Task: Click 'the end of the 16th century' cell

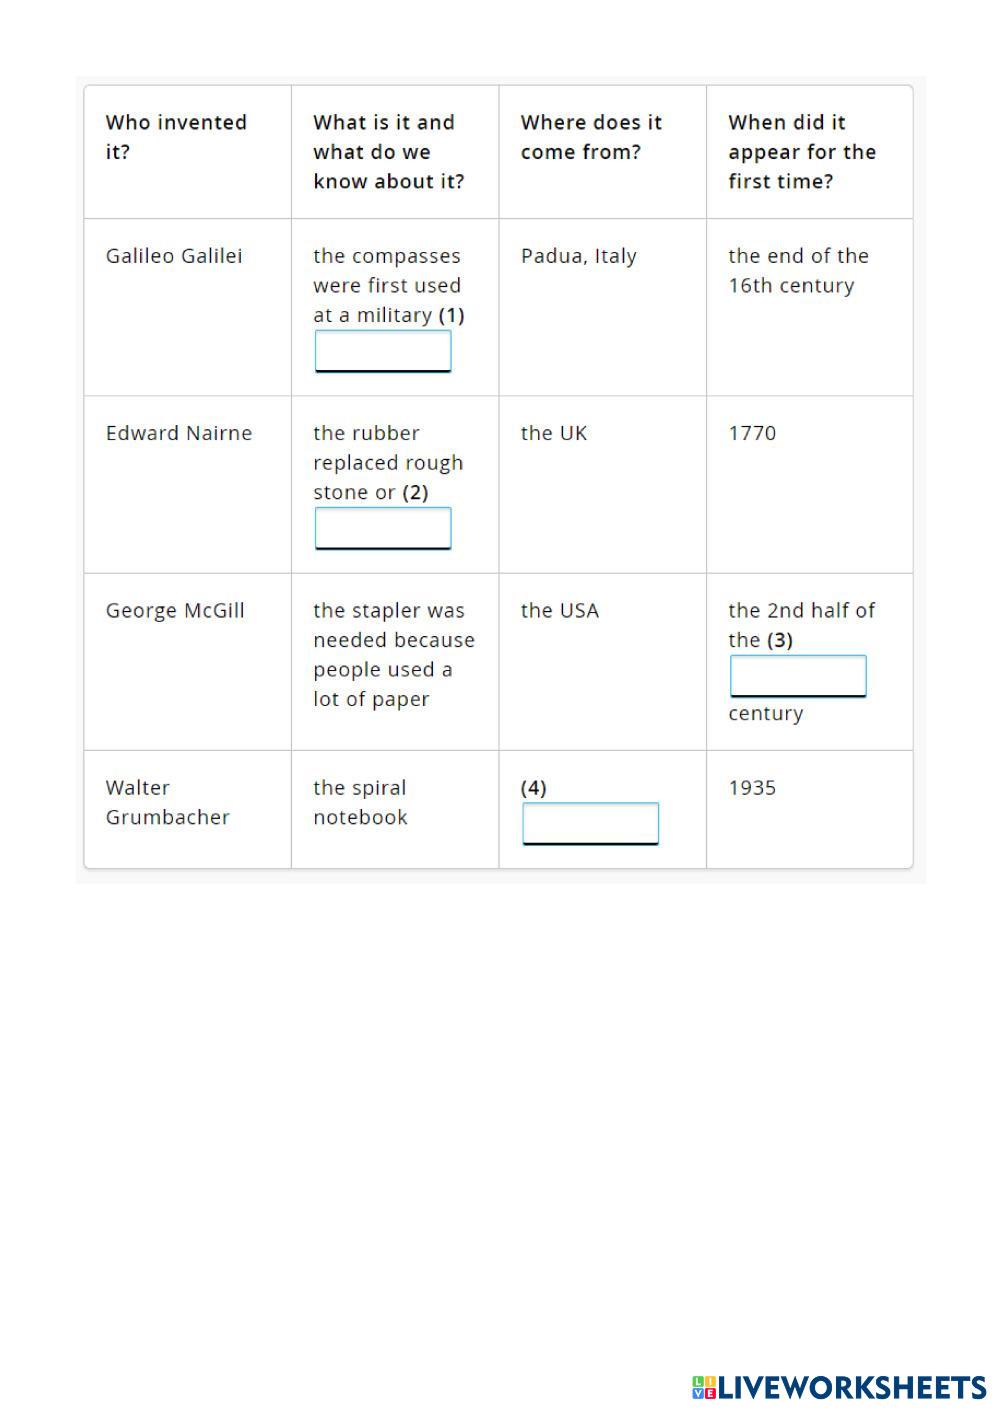Action: 798,271
